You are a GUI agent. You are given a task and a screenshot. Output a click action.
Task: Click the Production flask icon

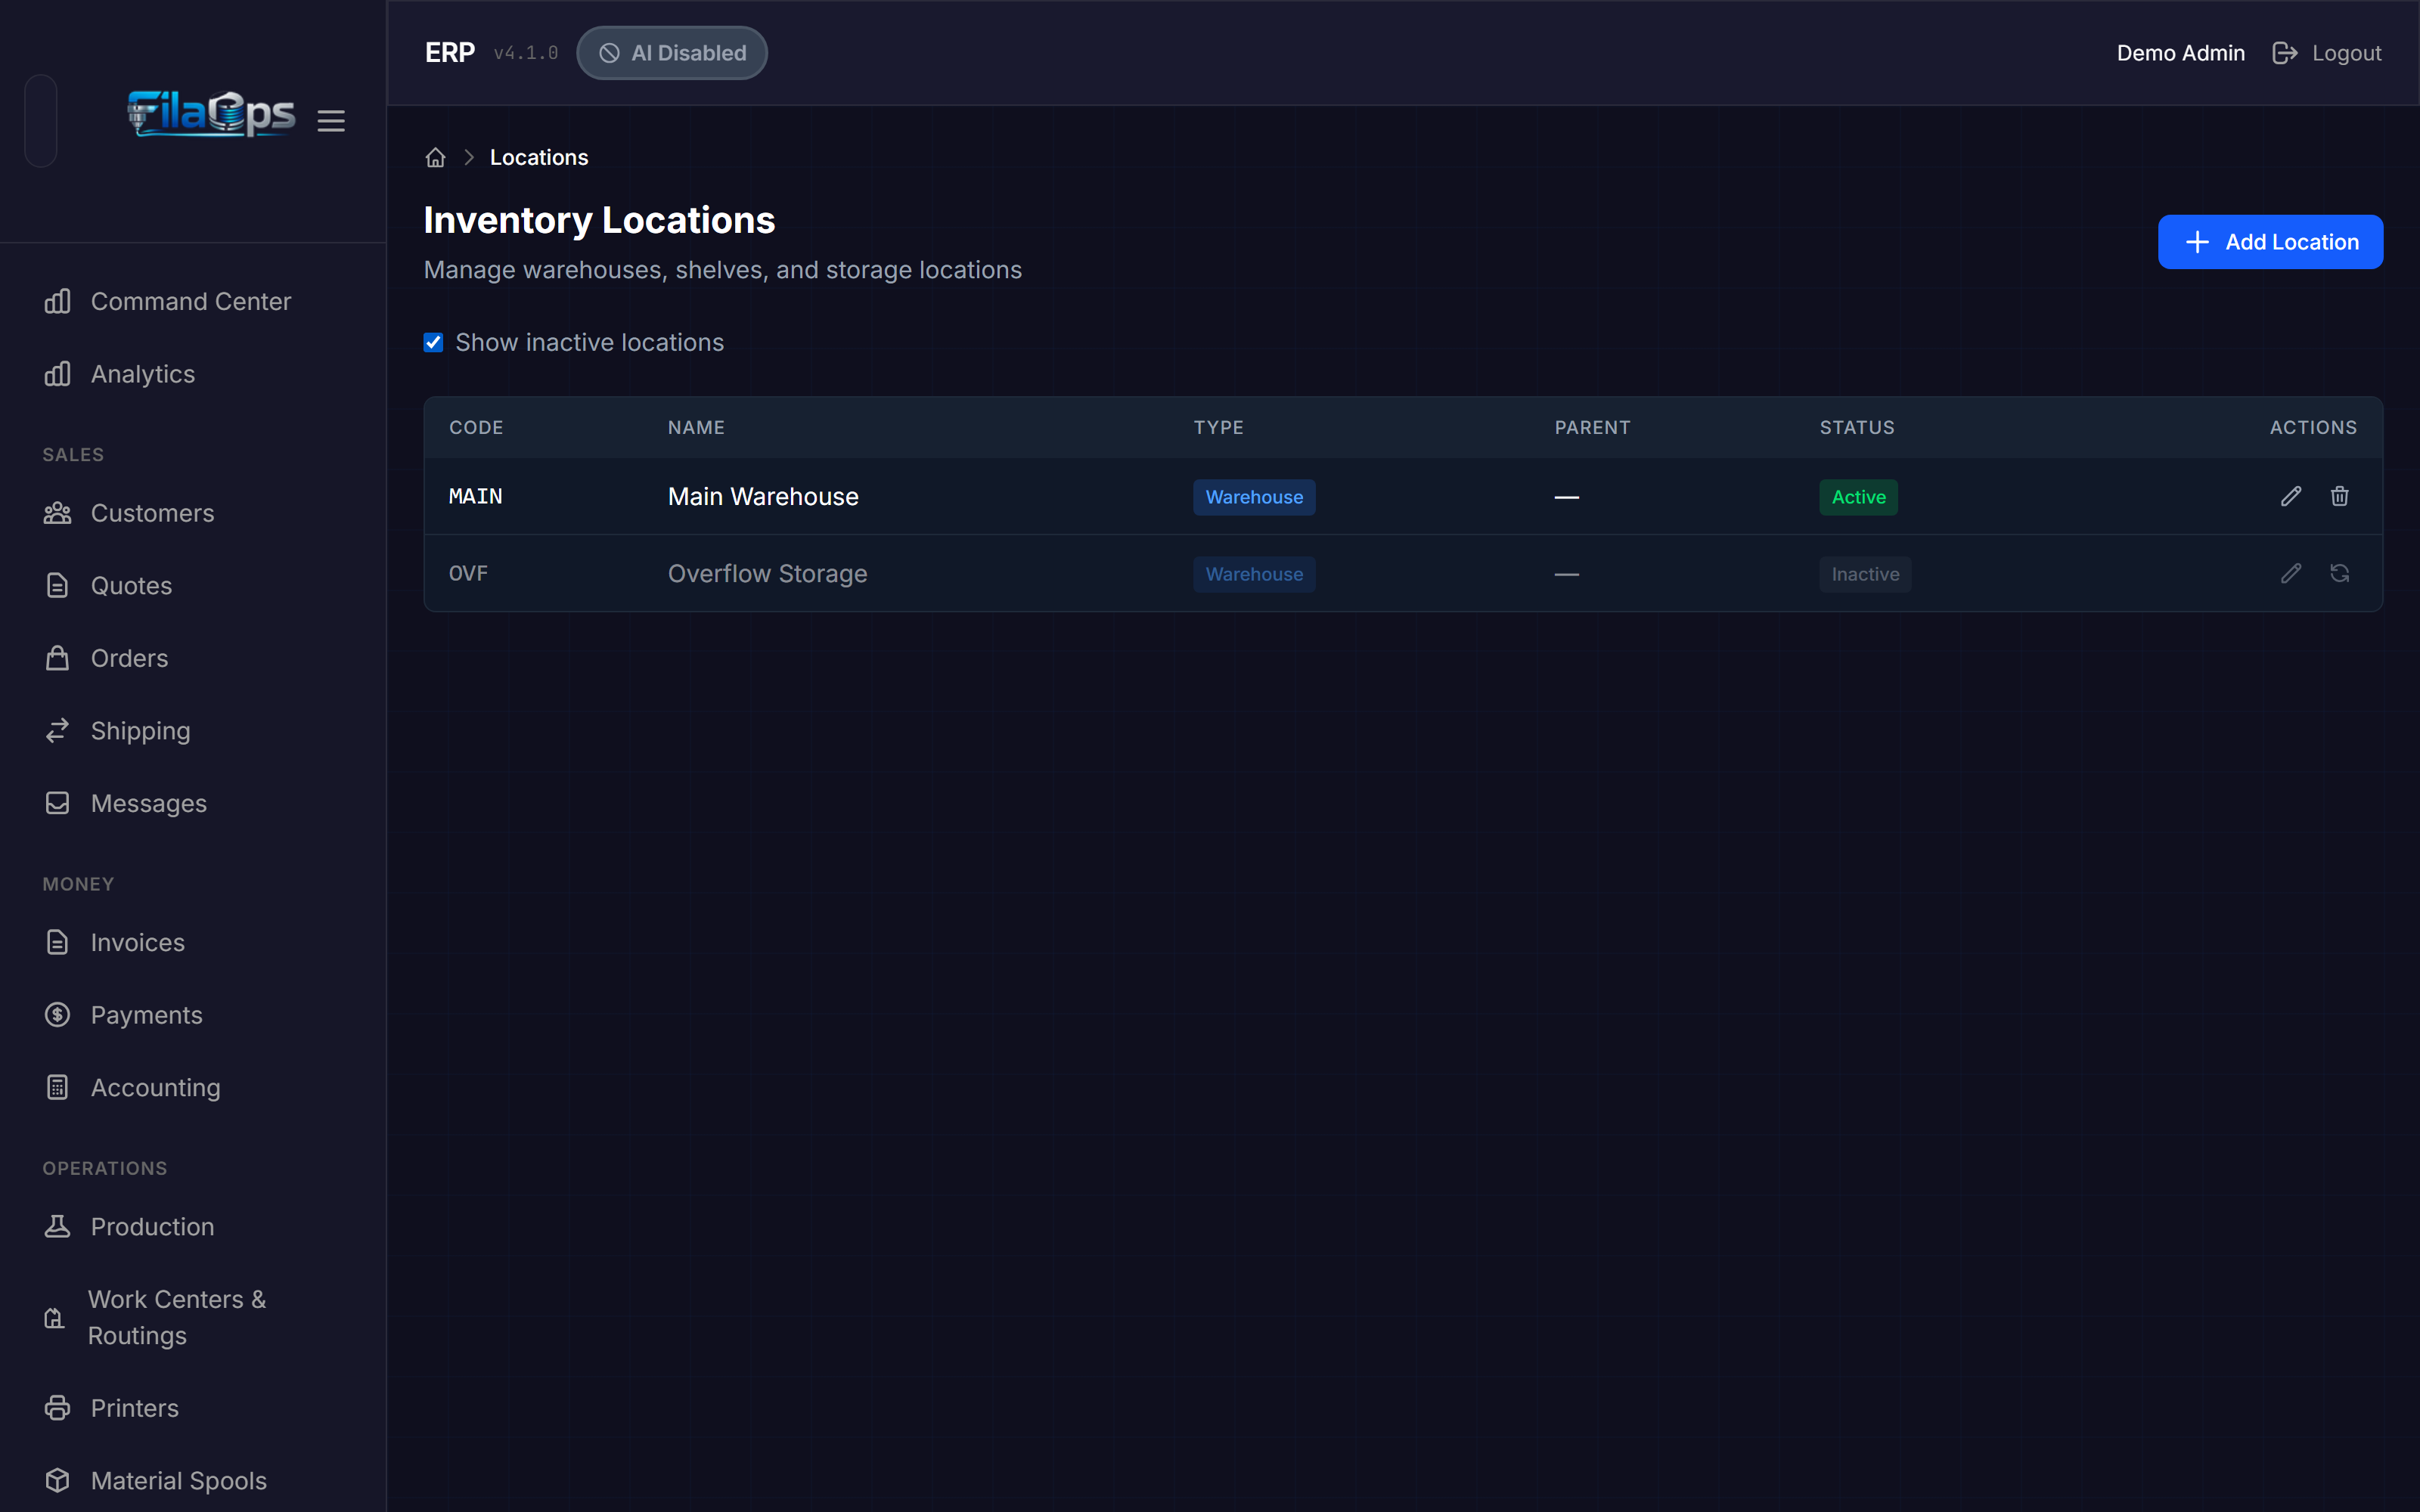tap(58, 1227)
